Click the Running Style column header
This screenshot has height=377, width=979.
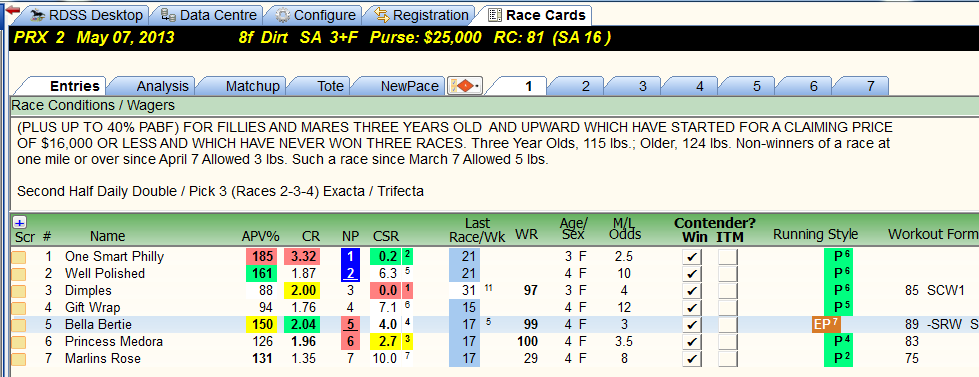tap(815, 235)
